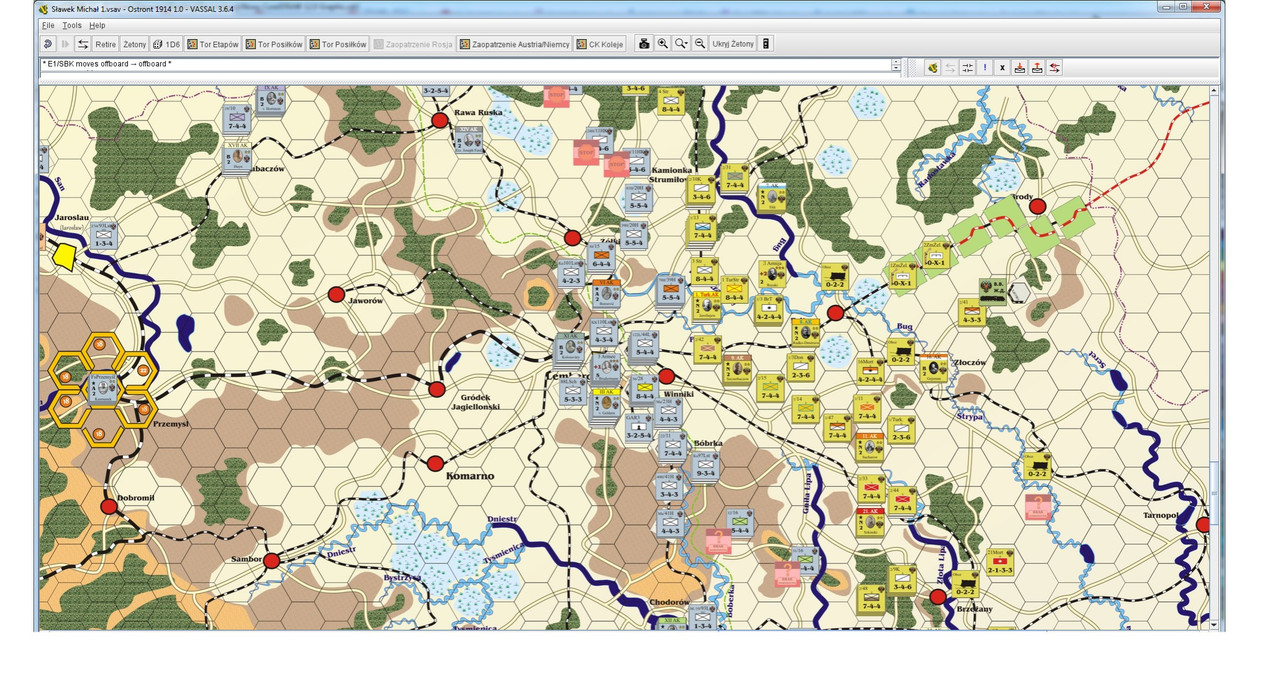1280x700 pixels.
Task: Click the connect to server arrows icon
Action: pyautogui.click(x=82, y=44)
